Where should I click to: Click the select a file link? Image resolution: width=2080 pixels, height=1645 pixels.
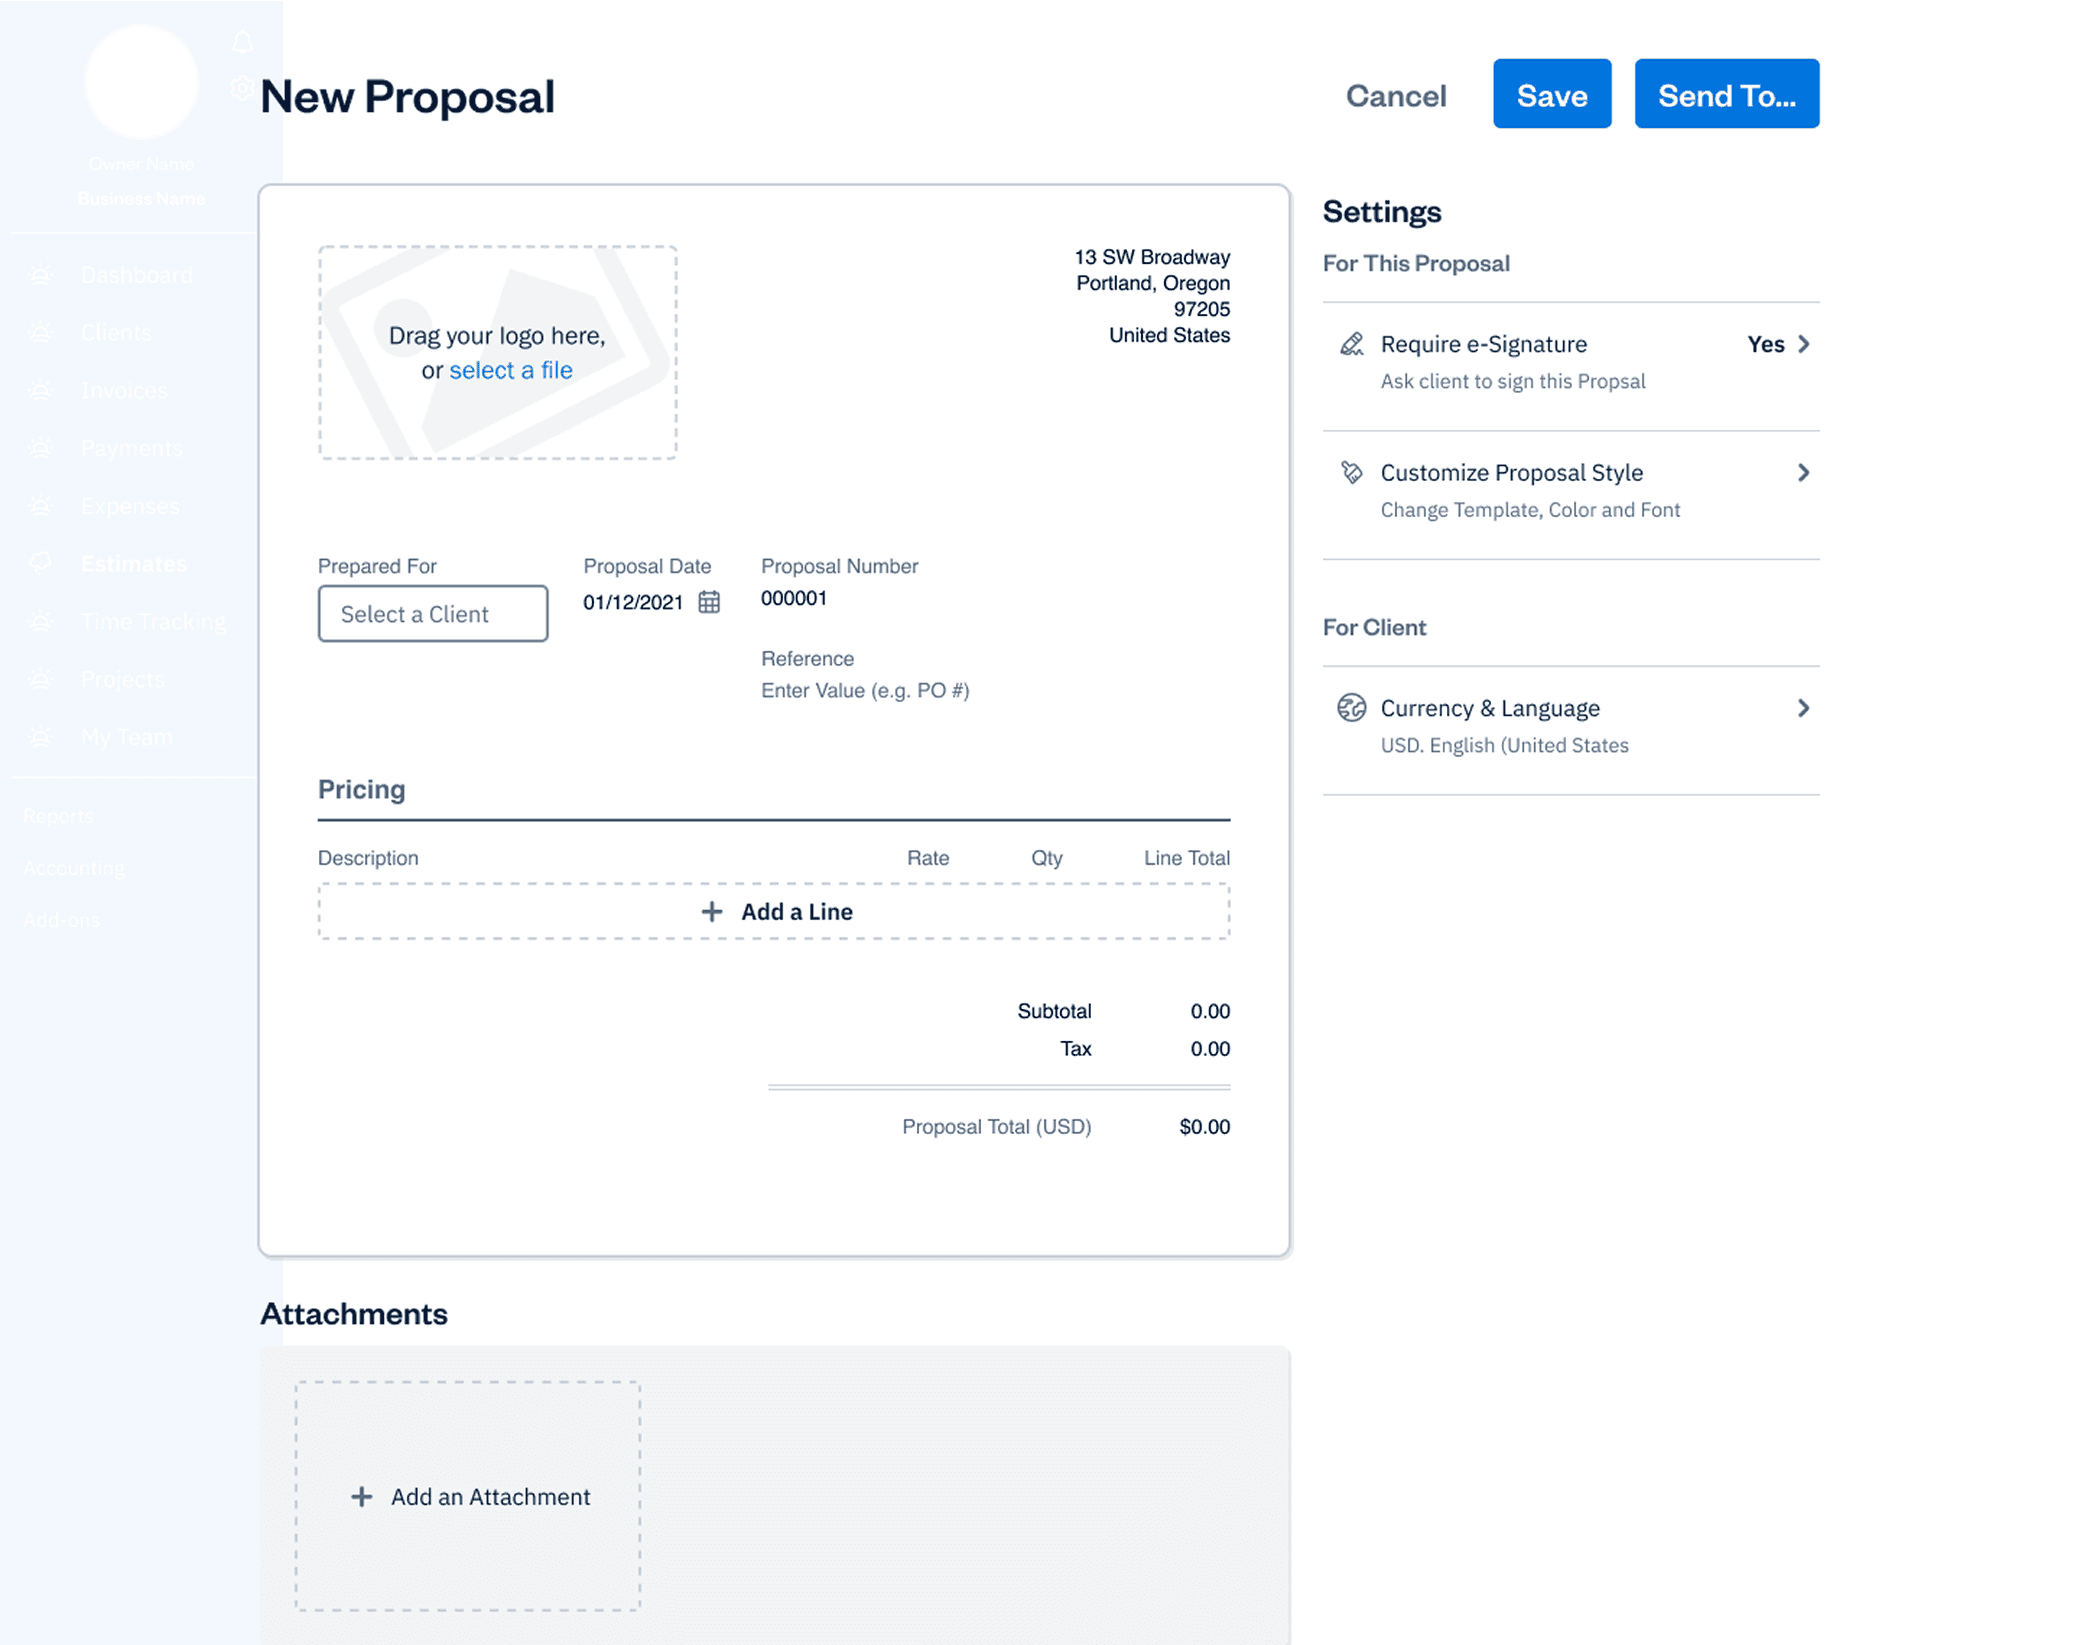pos(510,371)
